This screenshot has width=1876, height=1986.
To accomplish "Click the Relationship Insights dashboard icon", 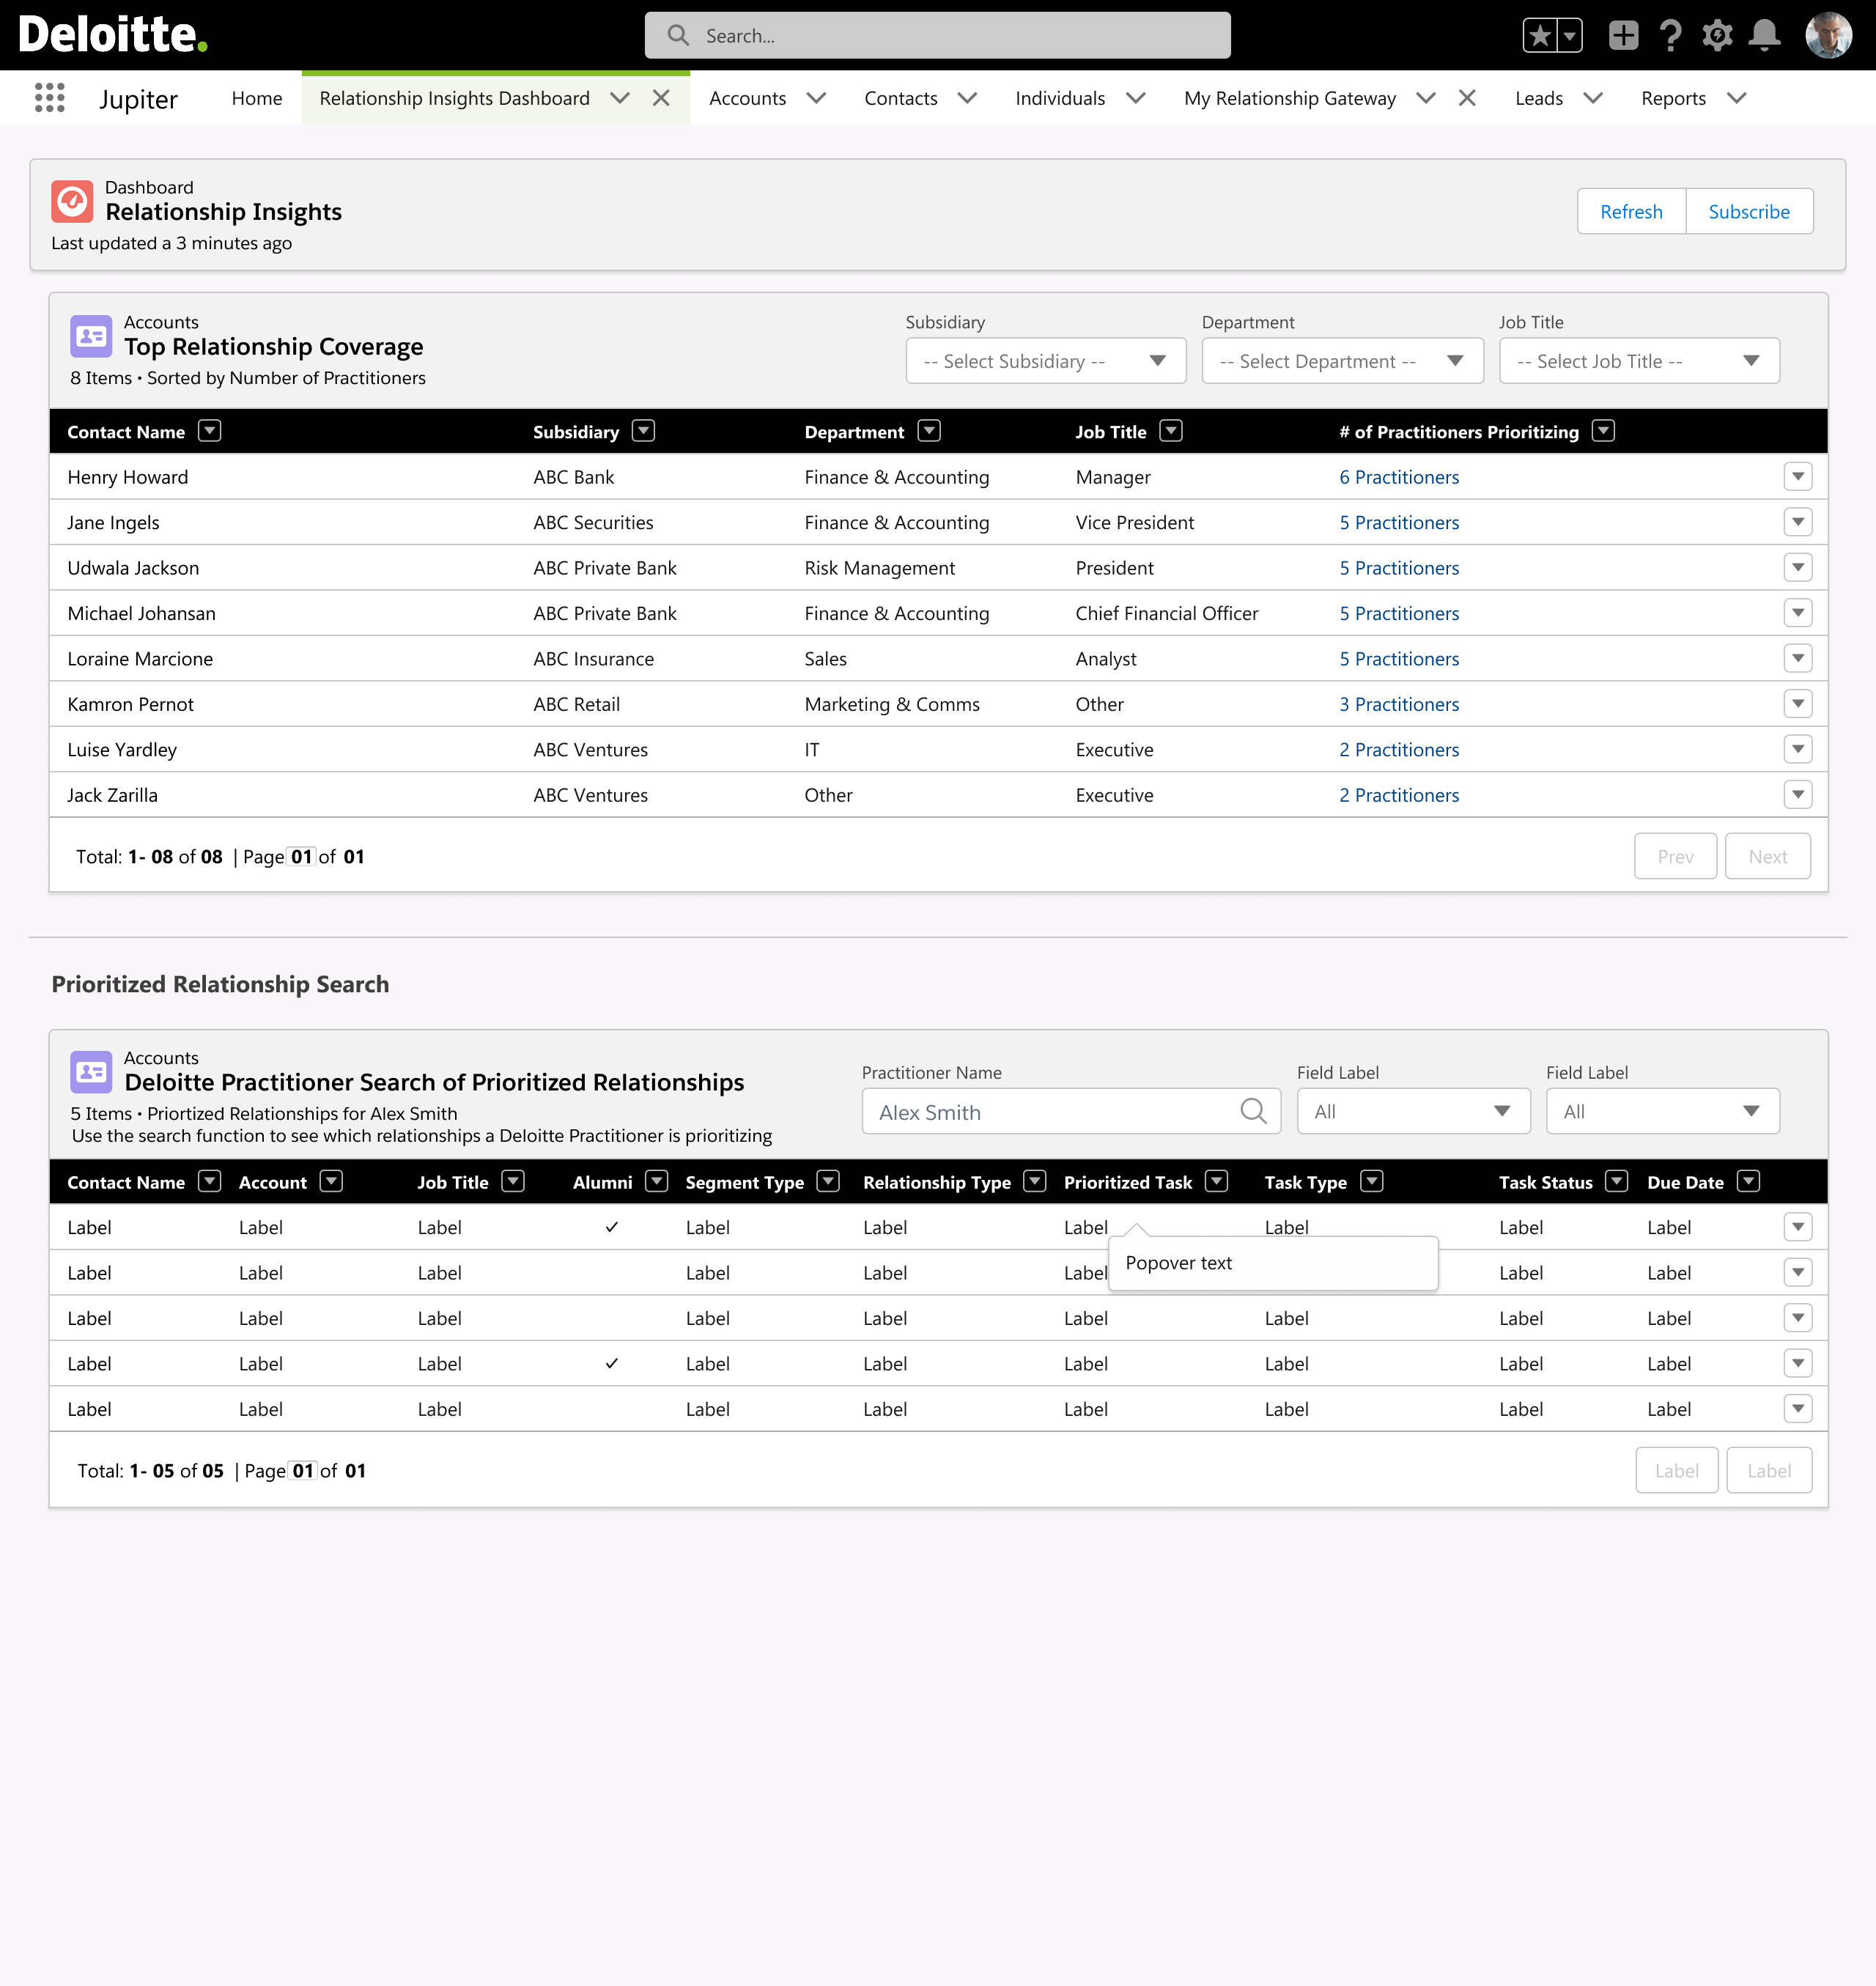I will coord(72,201).
